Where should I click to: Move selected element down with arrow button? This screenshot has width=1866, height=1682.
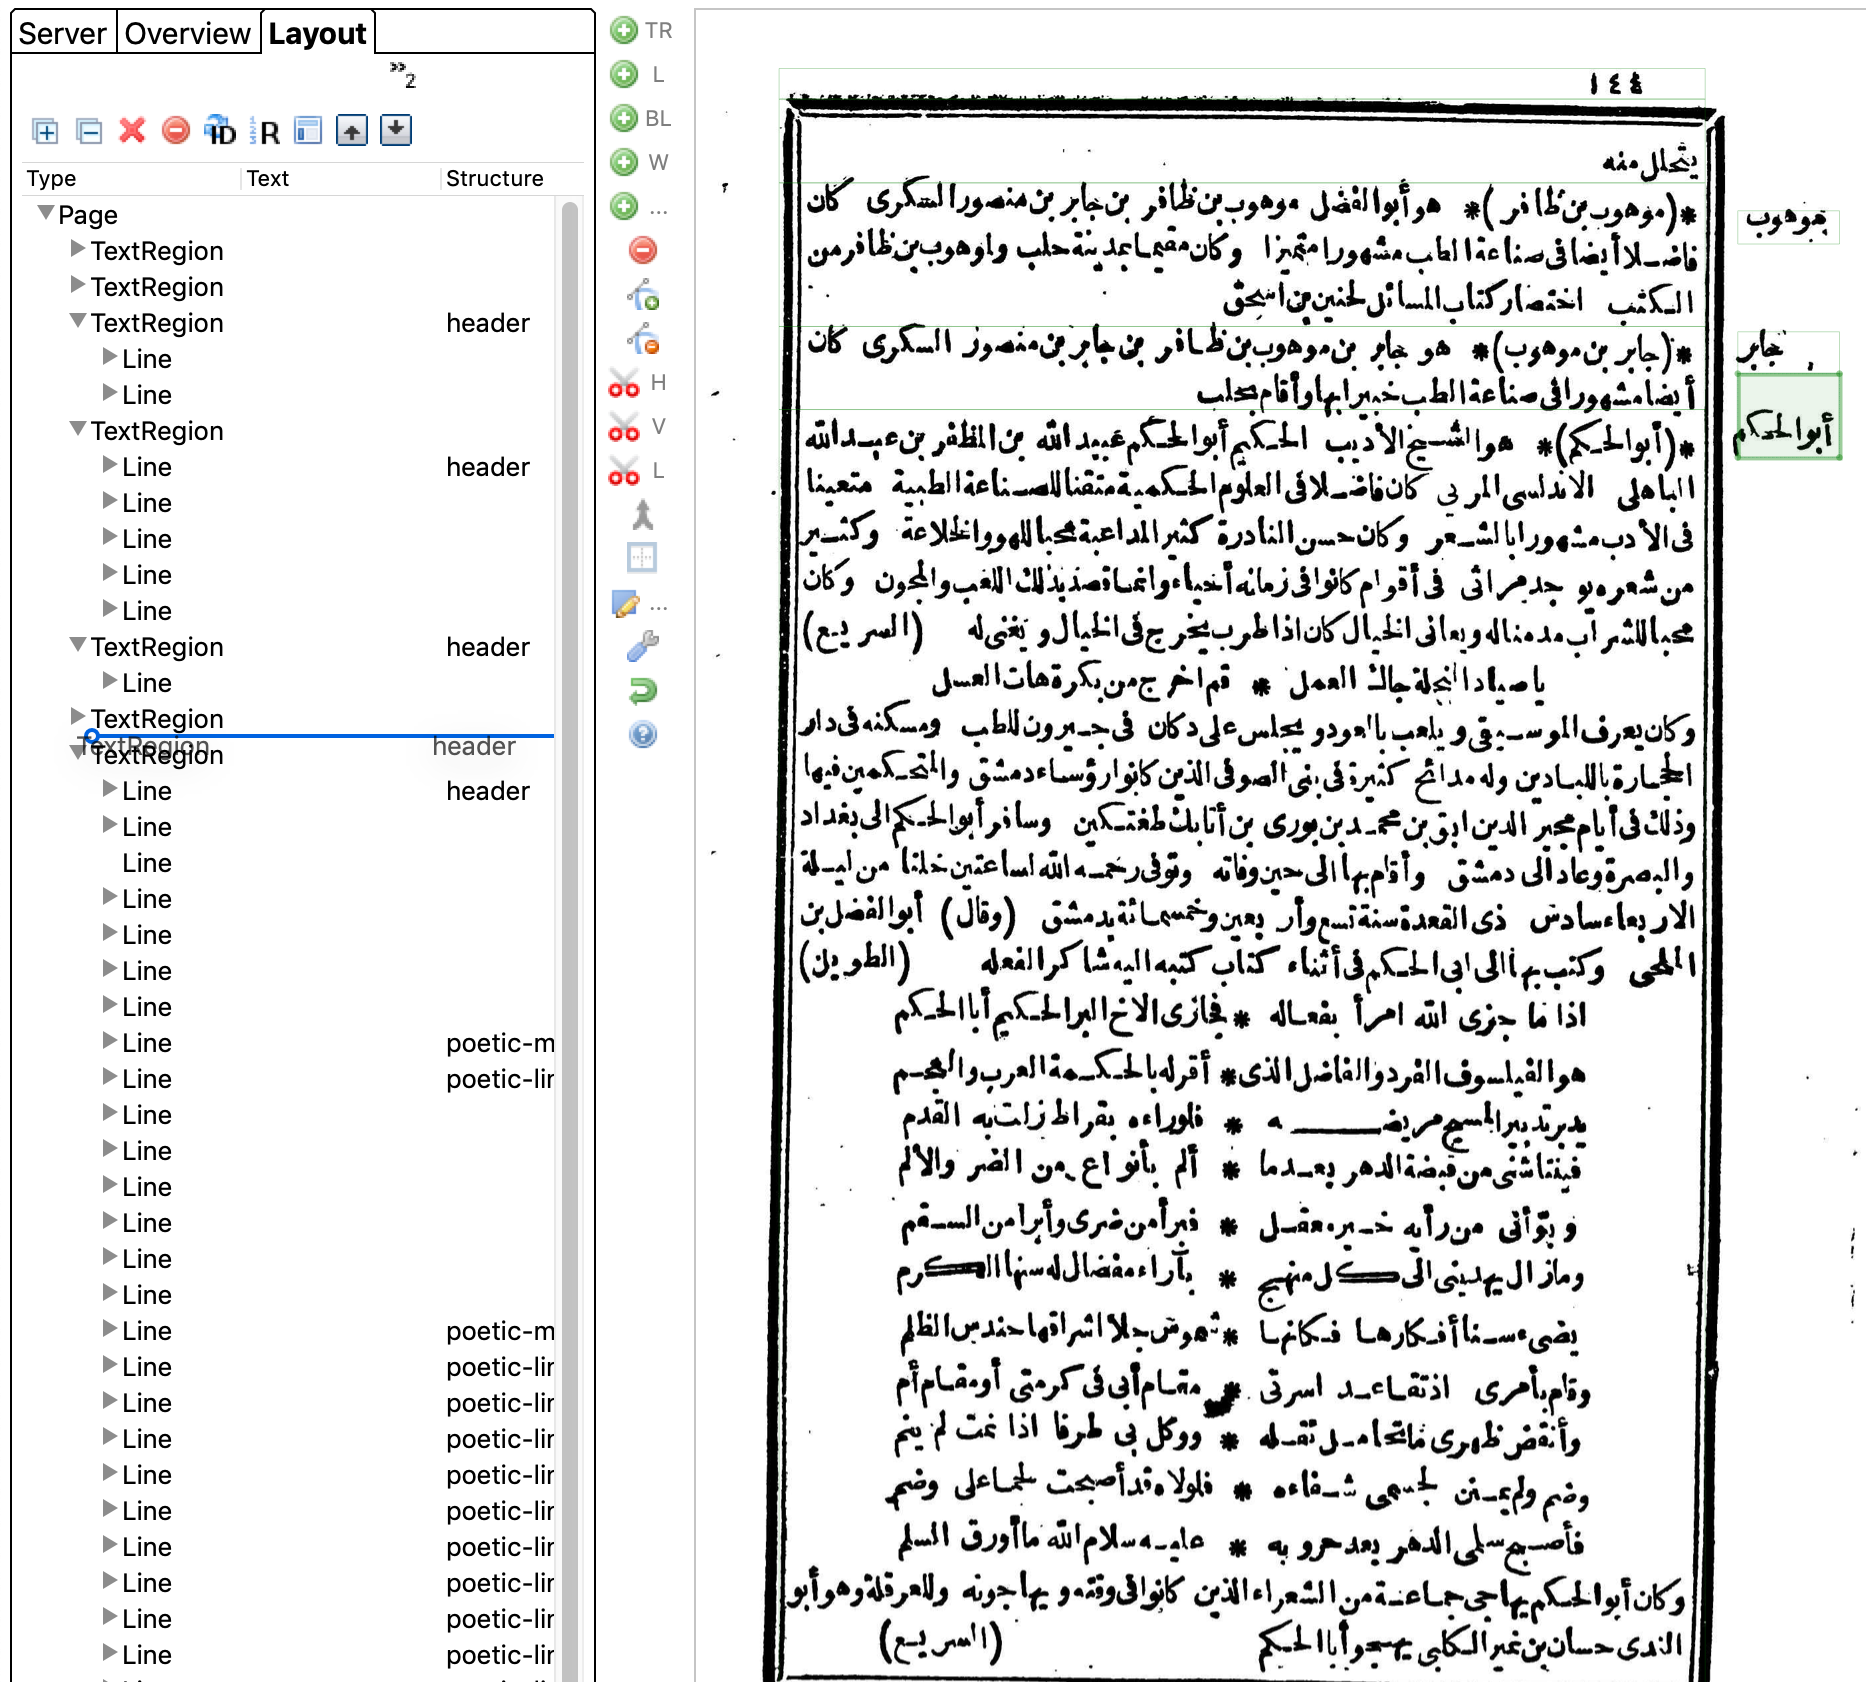[x=395, y=131]
